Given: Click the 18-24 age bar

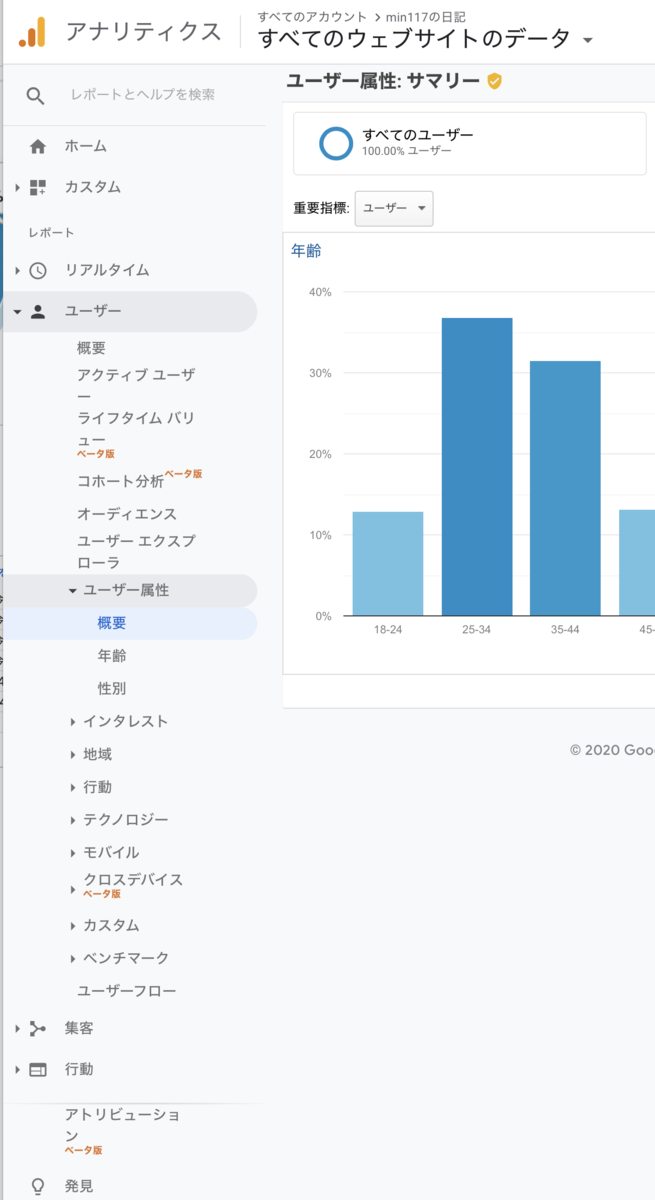Looking at the screenshot, I should (388, 564).
